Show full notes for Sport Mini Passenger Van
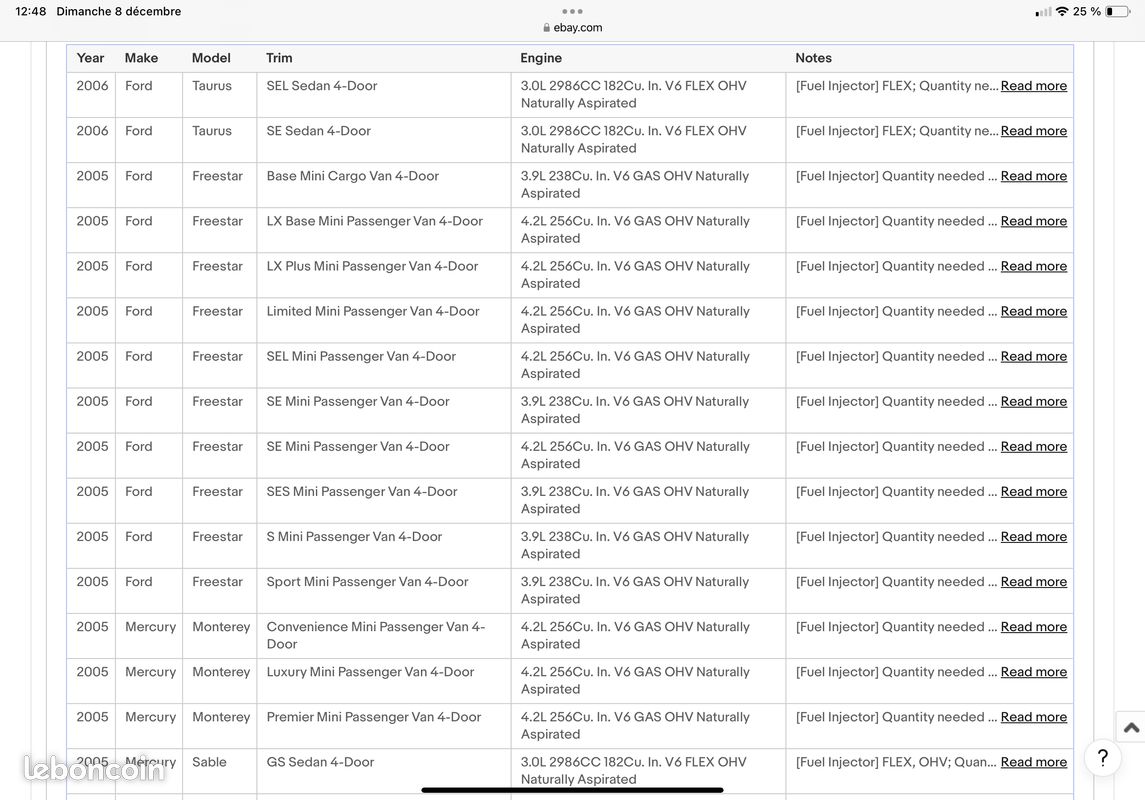The height and width of the screenshot is (800, 1145). [1033, 582]
